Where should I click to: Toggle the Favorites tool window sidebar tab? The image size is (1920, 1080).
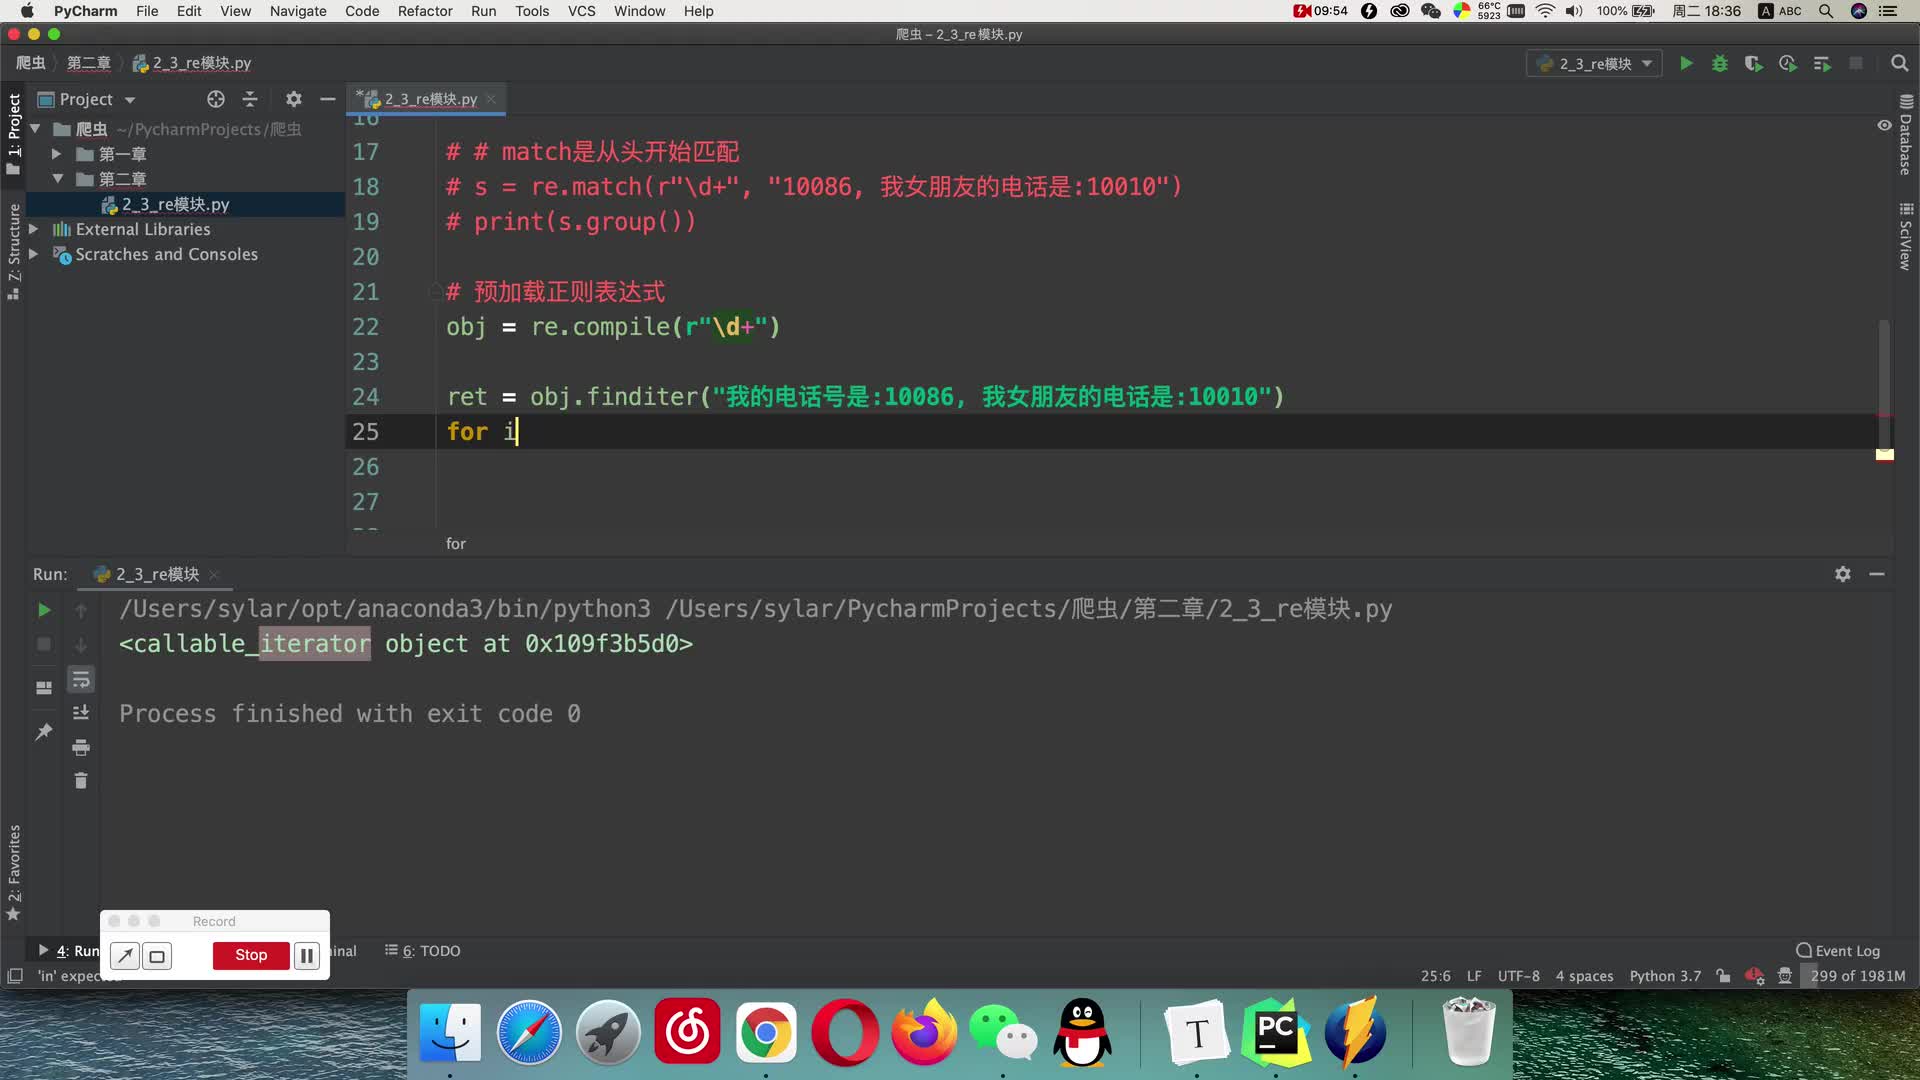(14, 872)
